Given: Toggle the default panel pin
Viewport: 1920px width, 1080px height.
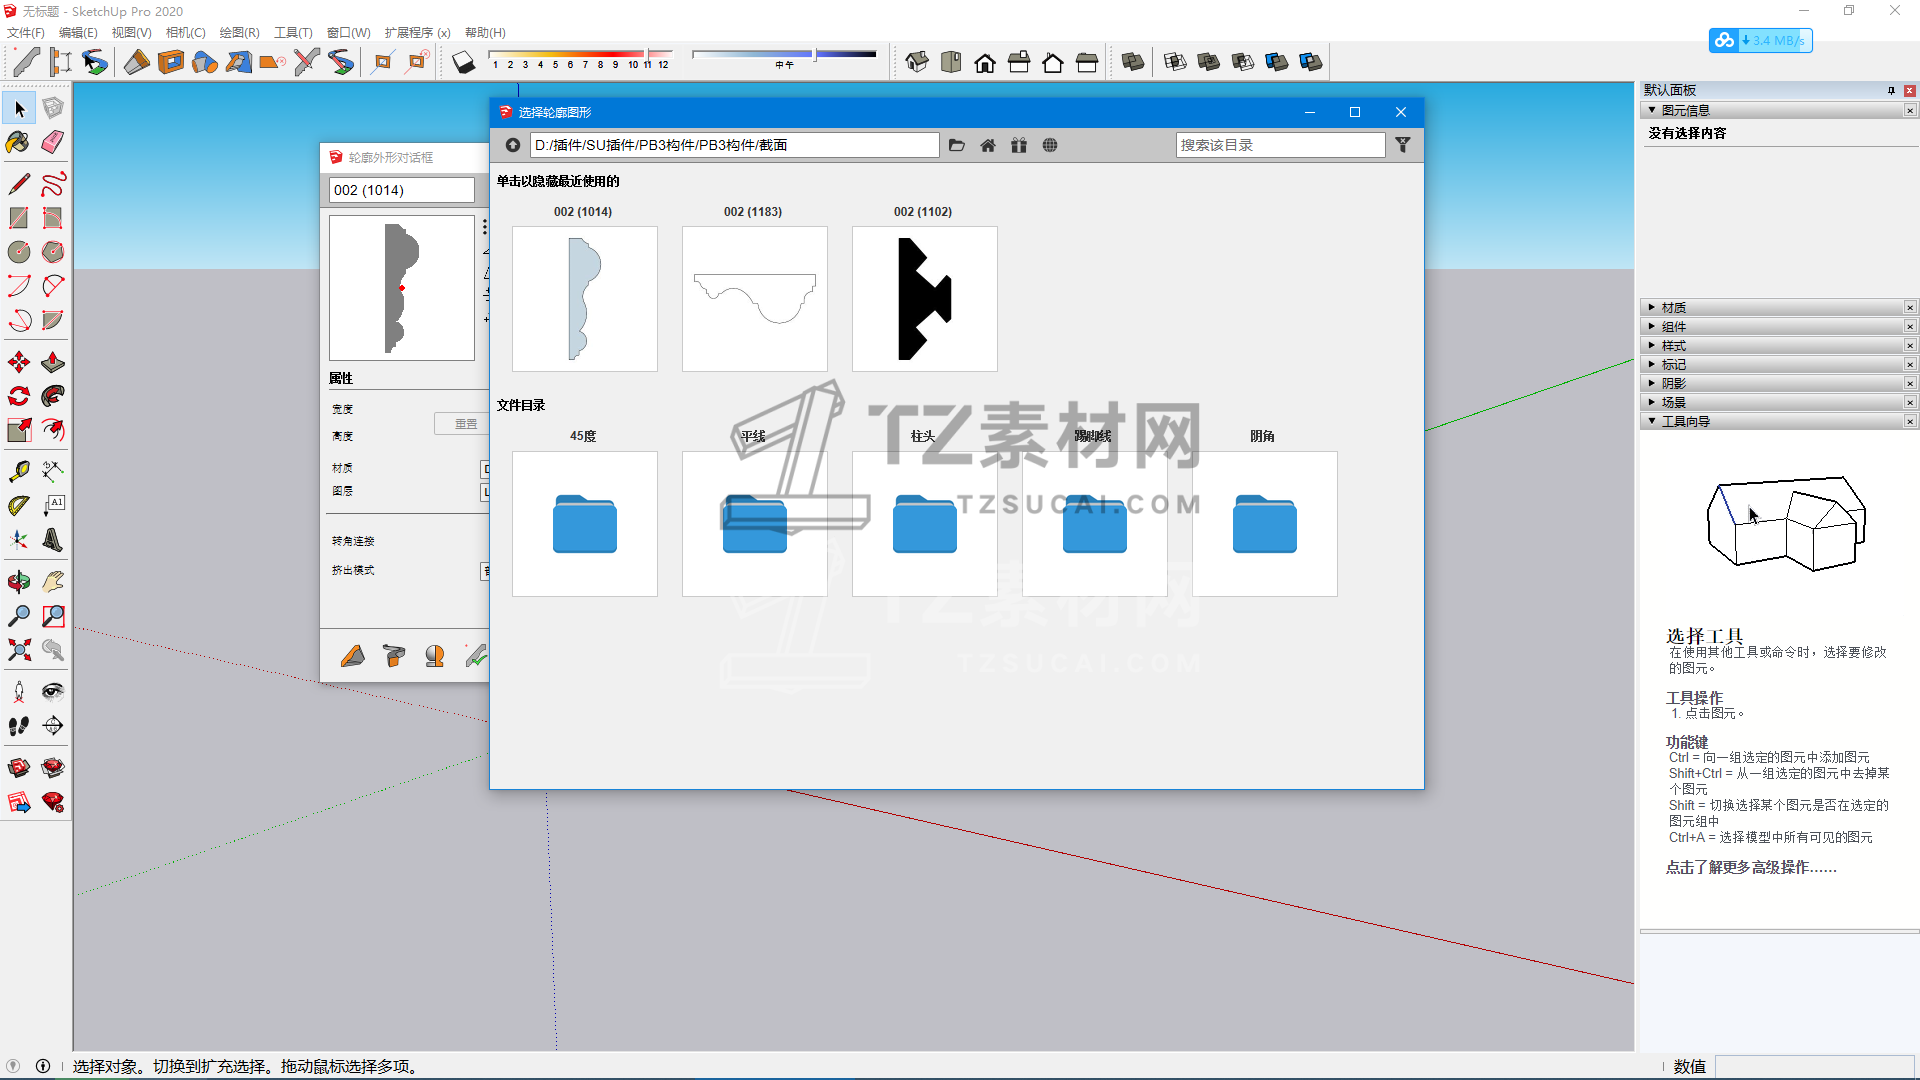Looking at the screenshot, I should click(x=1891, y=90).
